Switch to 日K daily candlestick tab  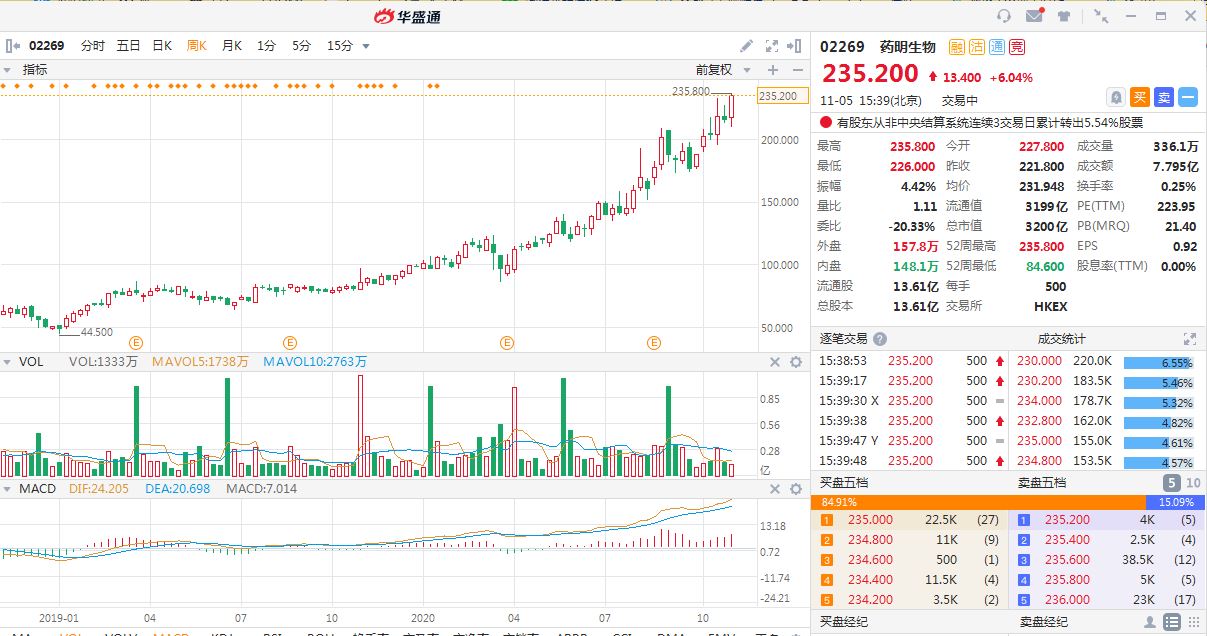(162, 46)
